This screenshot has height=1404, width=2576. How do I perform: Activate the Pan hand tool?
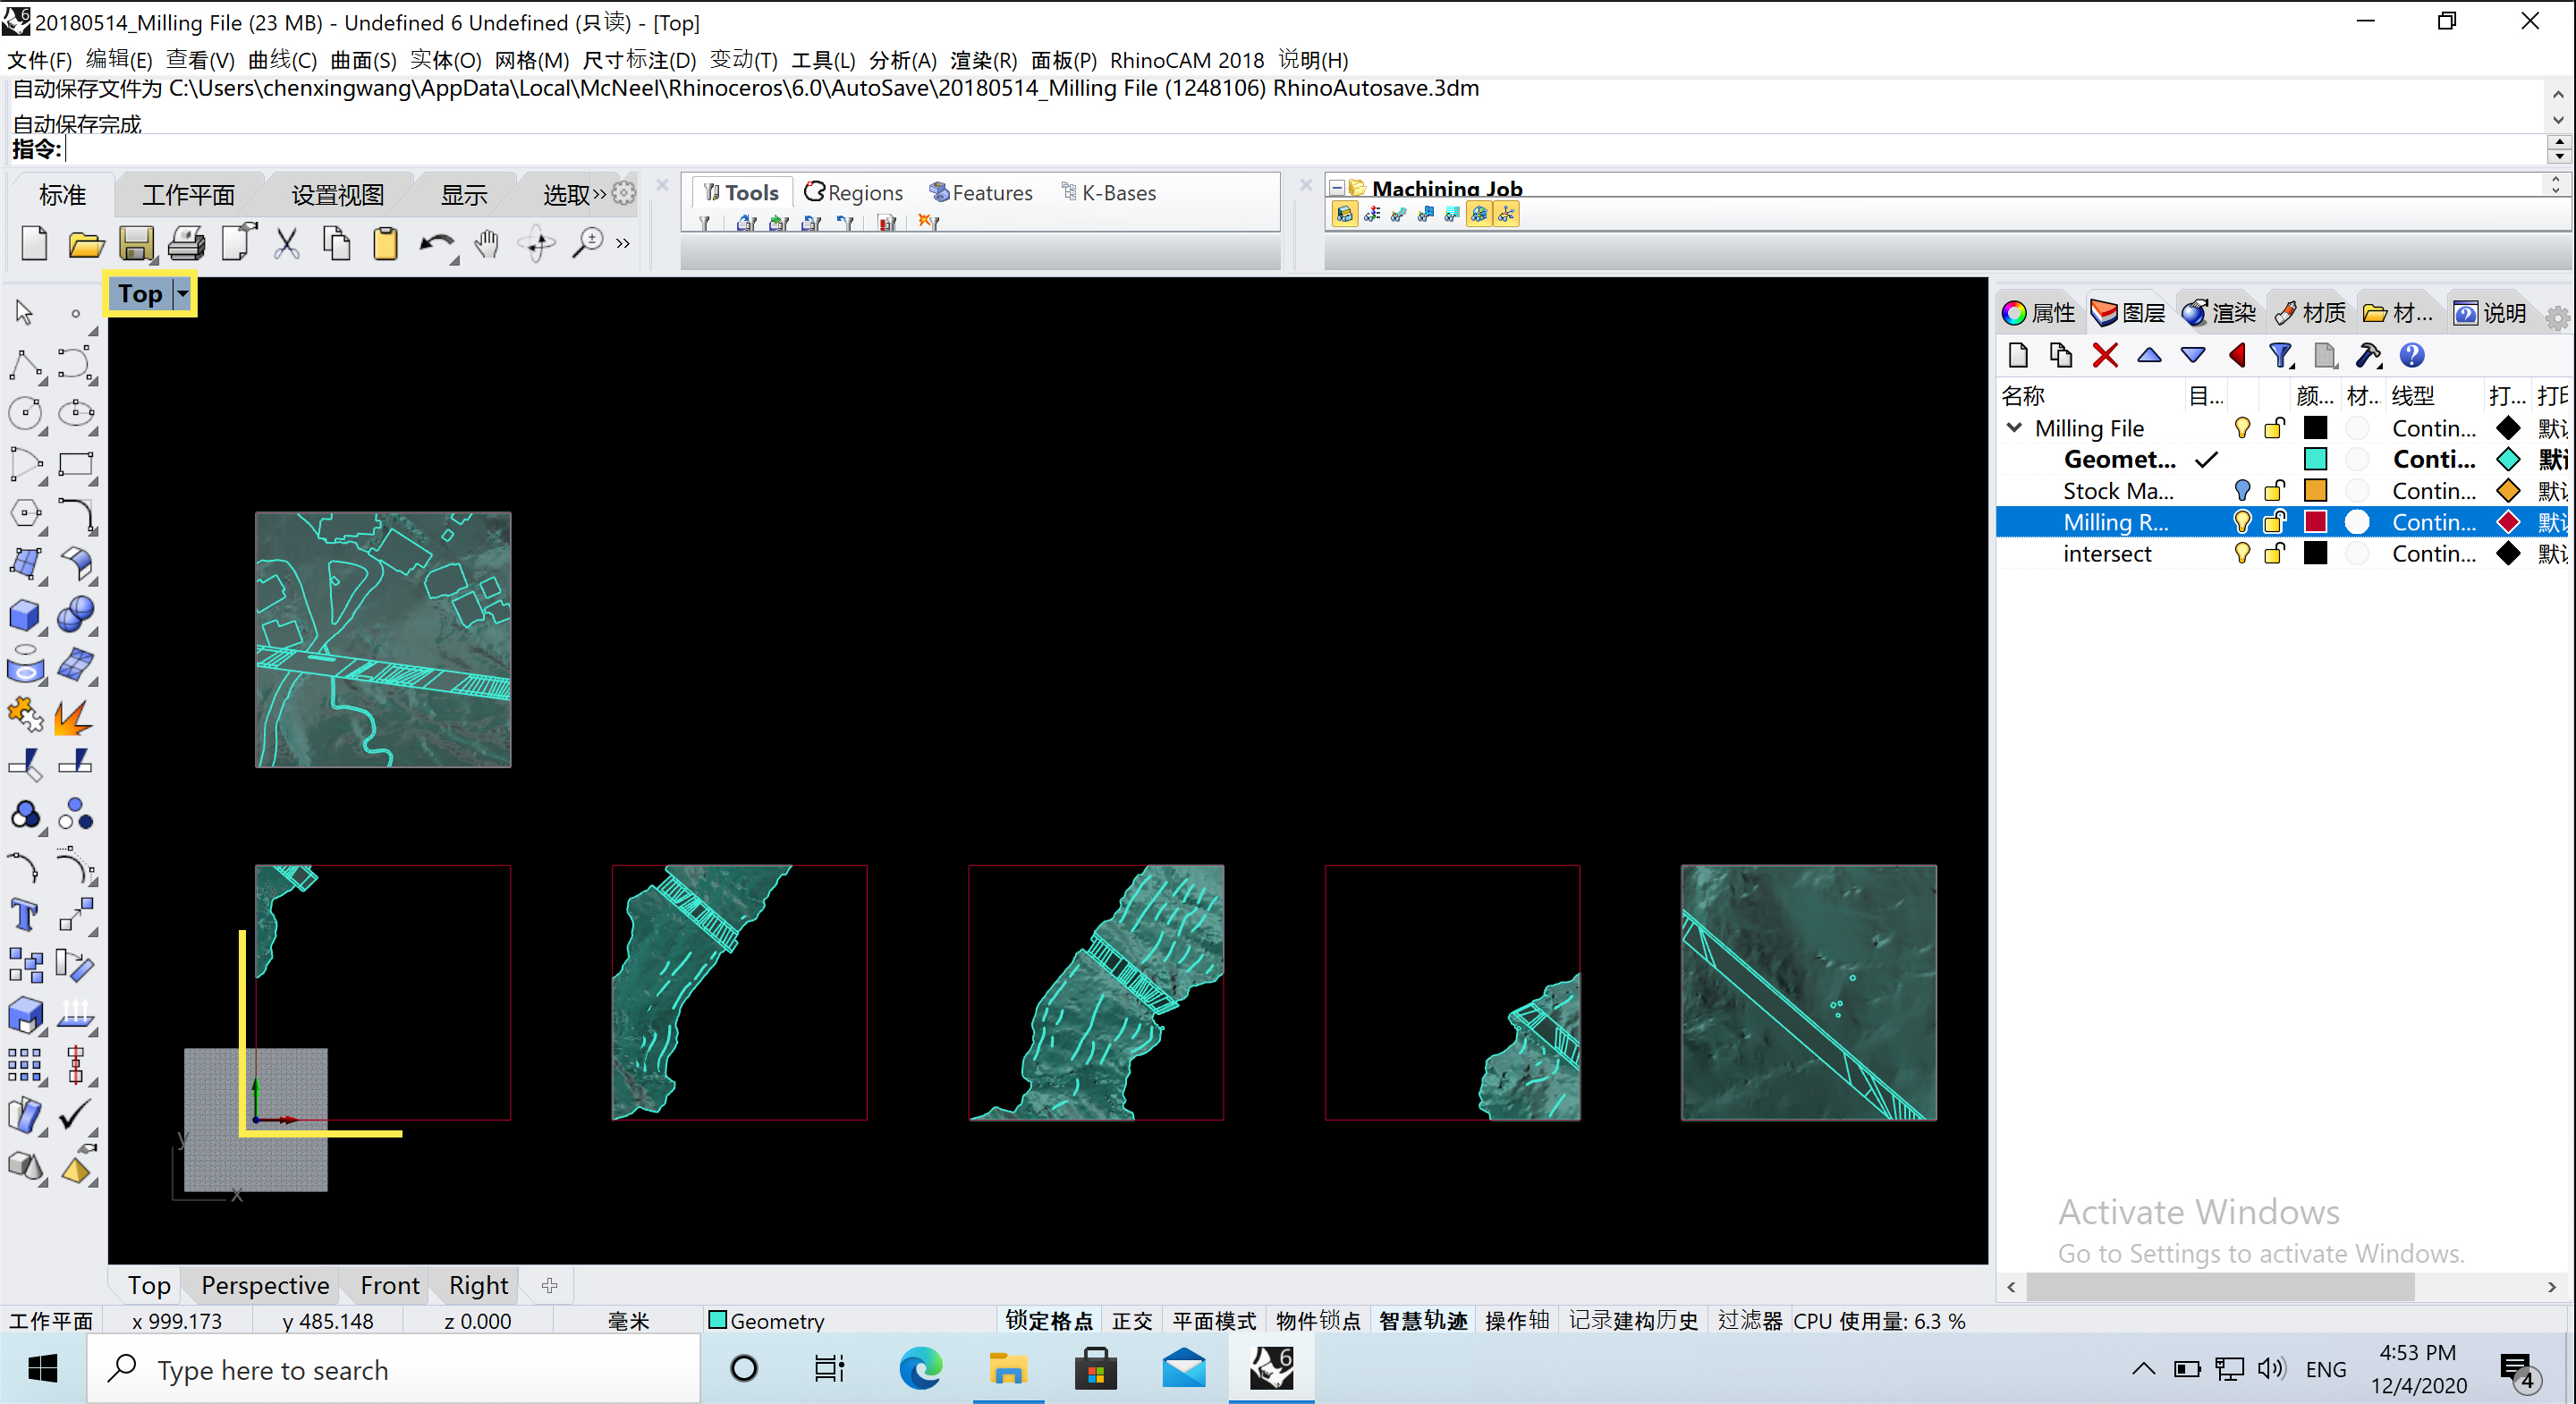point(487,243)
